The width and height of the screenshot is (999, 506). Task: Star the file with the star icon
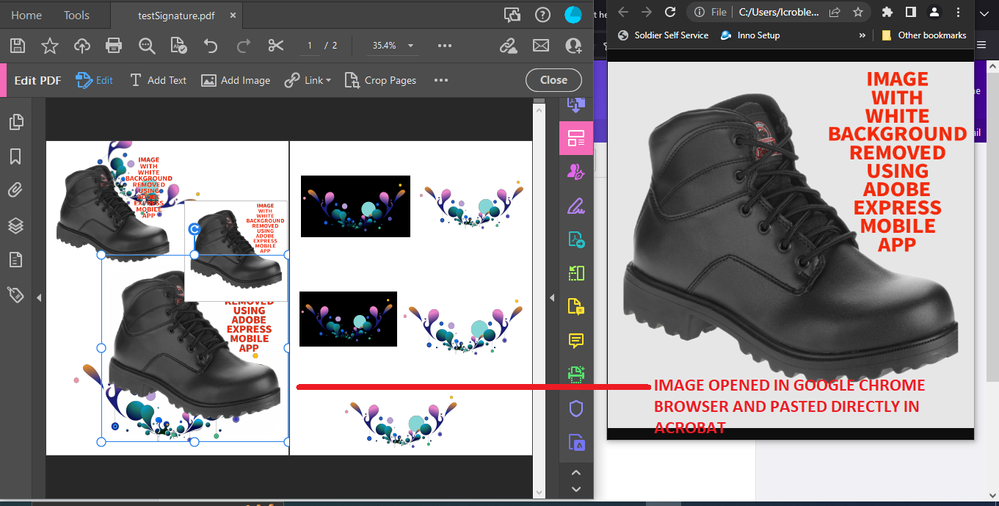50,45
